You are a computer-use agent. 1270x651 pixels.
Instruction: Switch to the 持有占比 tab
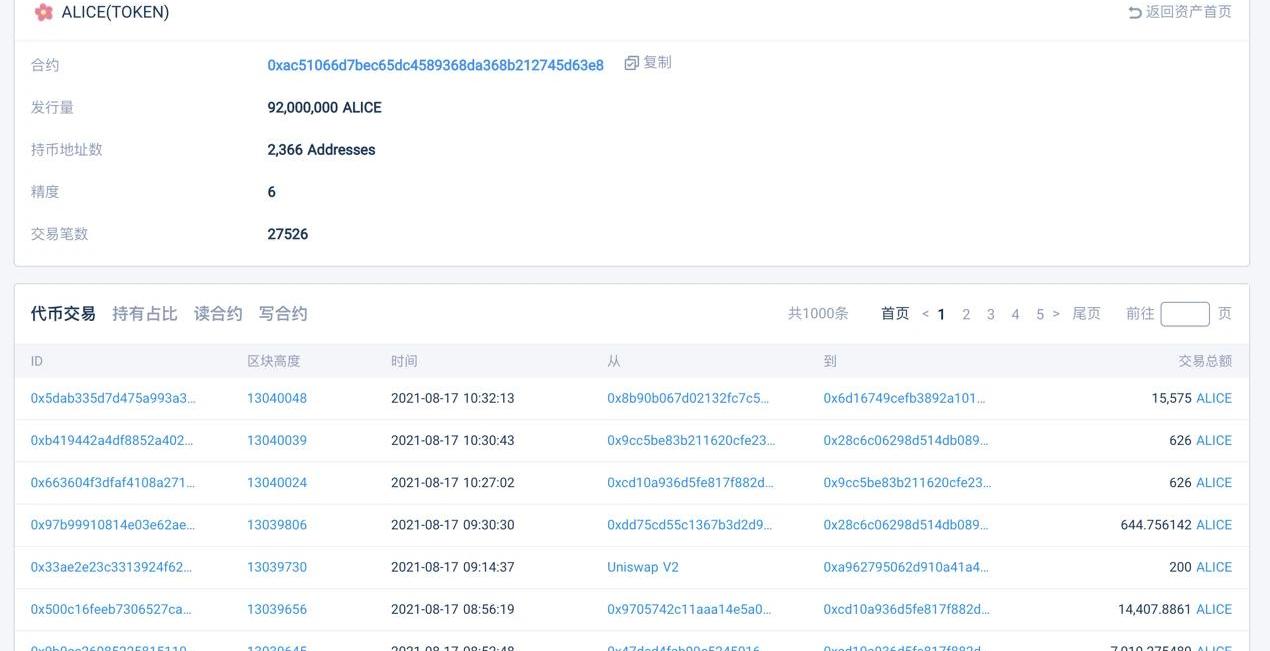(144, 314)
